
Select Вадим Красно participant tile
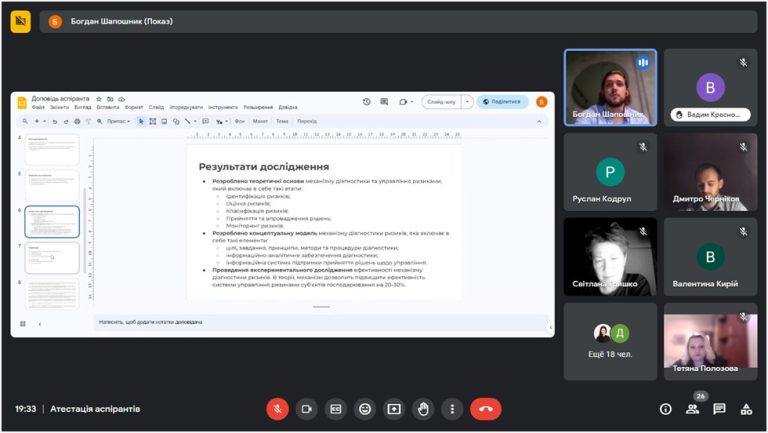711,88
